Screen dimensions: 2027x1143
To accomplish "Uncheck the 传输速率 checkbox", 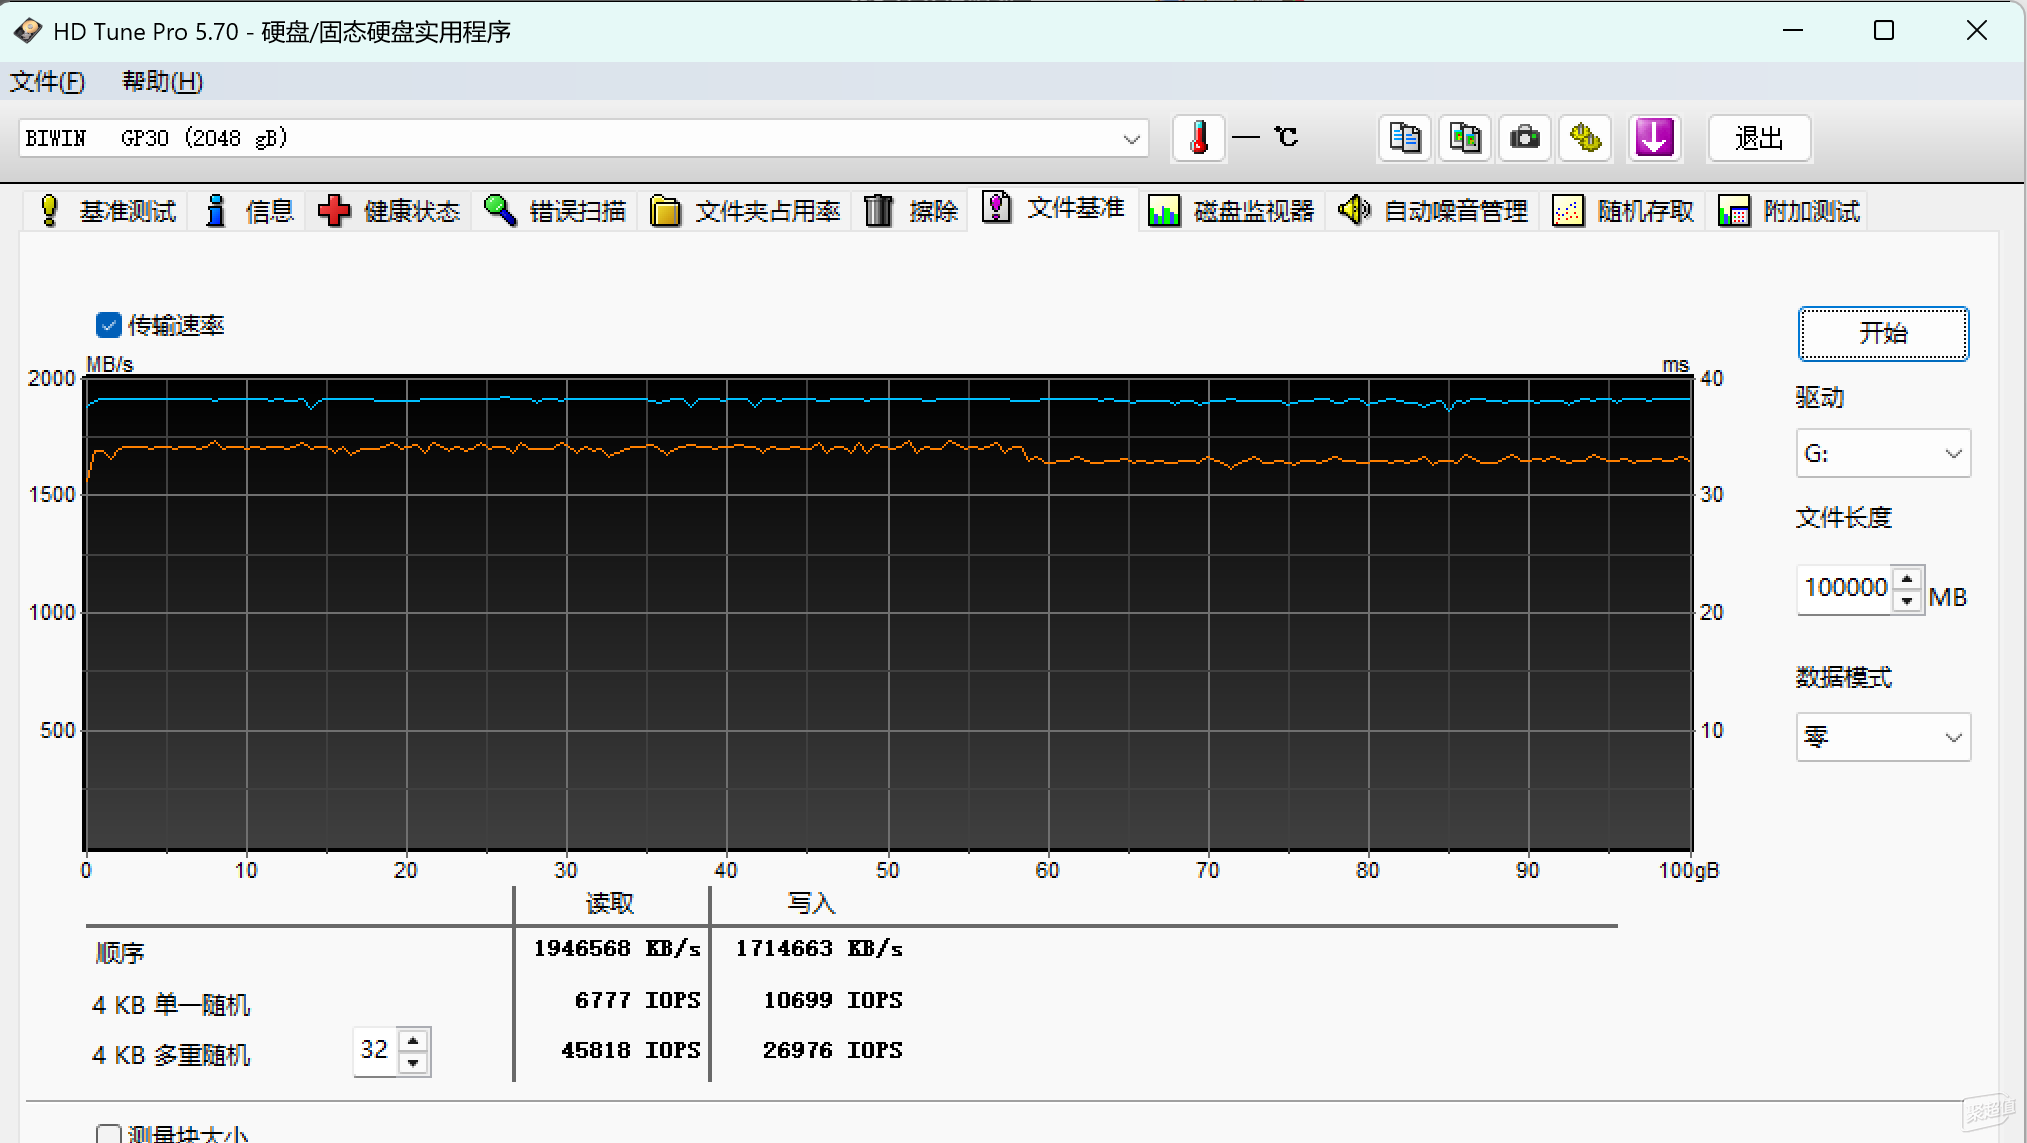I will (x=108, y=325).
